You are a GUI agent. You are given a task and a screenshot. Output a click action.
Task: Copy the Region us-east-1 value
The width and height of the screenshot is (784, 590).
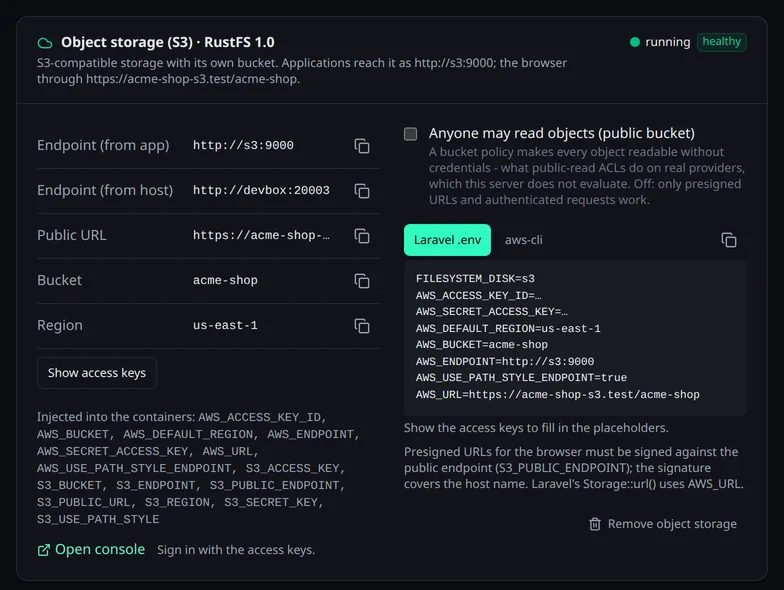tap(362, 326)
